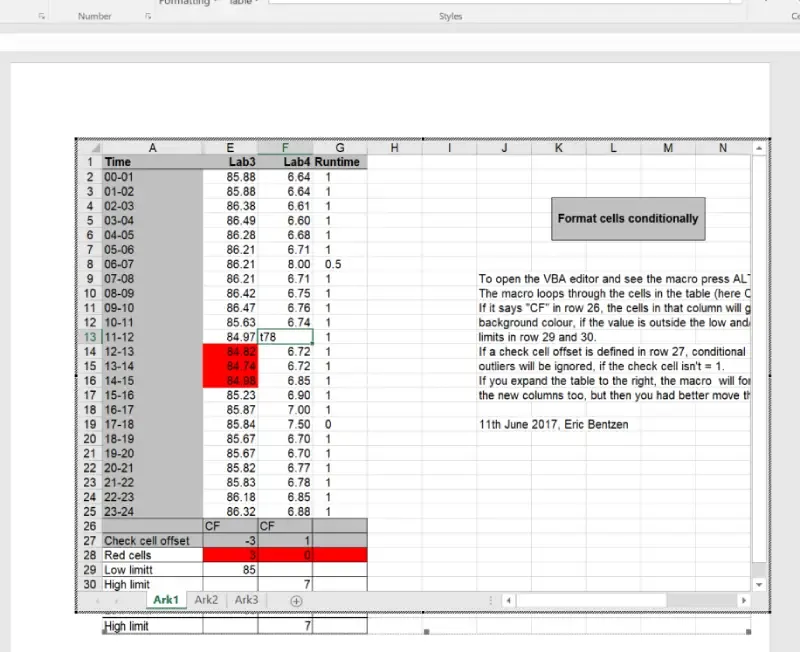Click the horizontal scrollbar thumb
800x652 pixels.
591,600
